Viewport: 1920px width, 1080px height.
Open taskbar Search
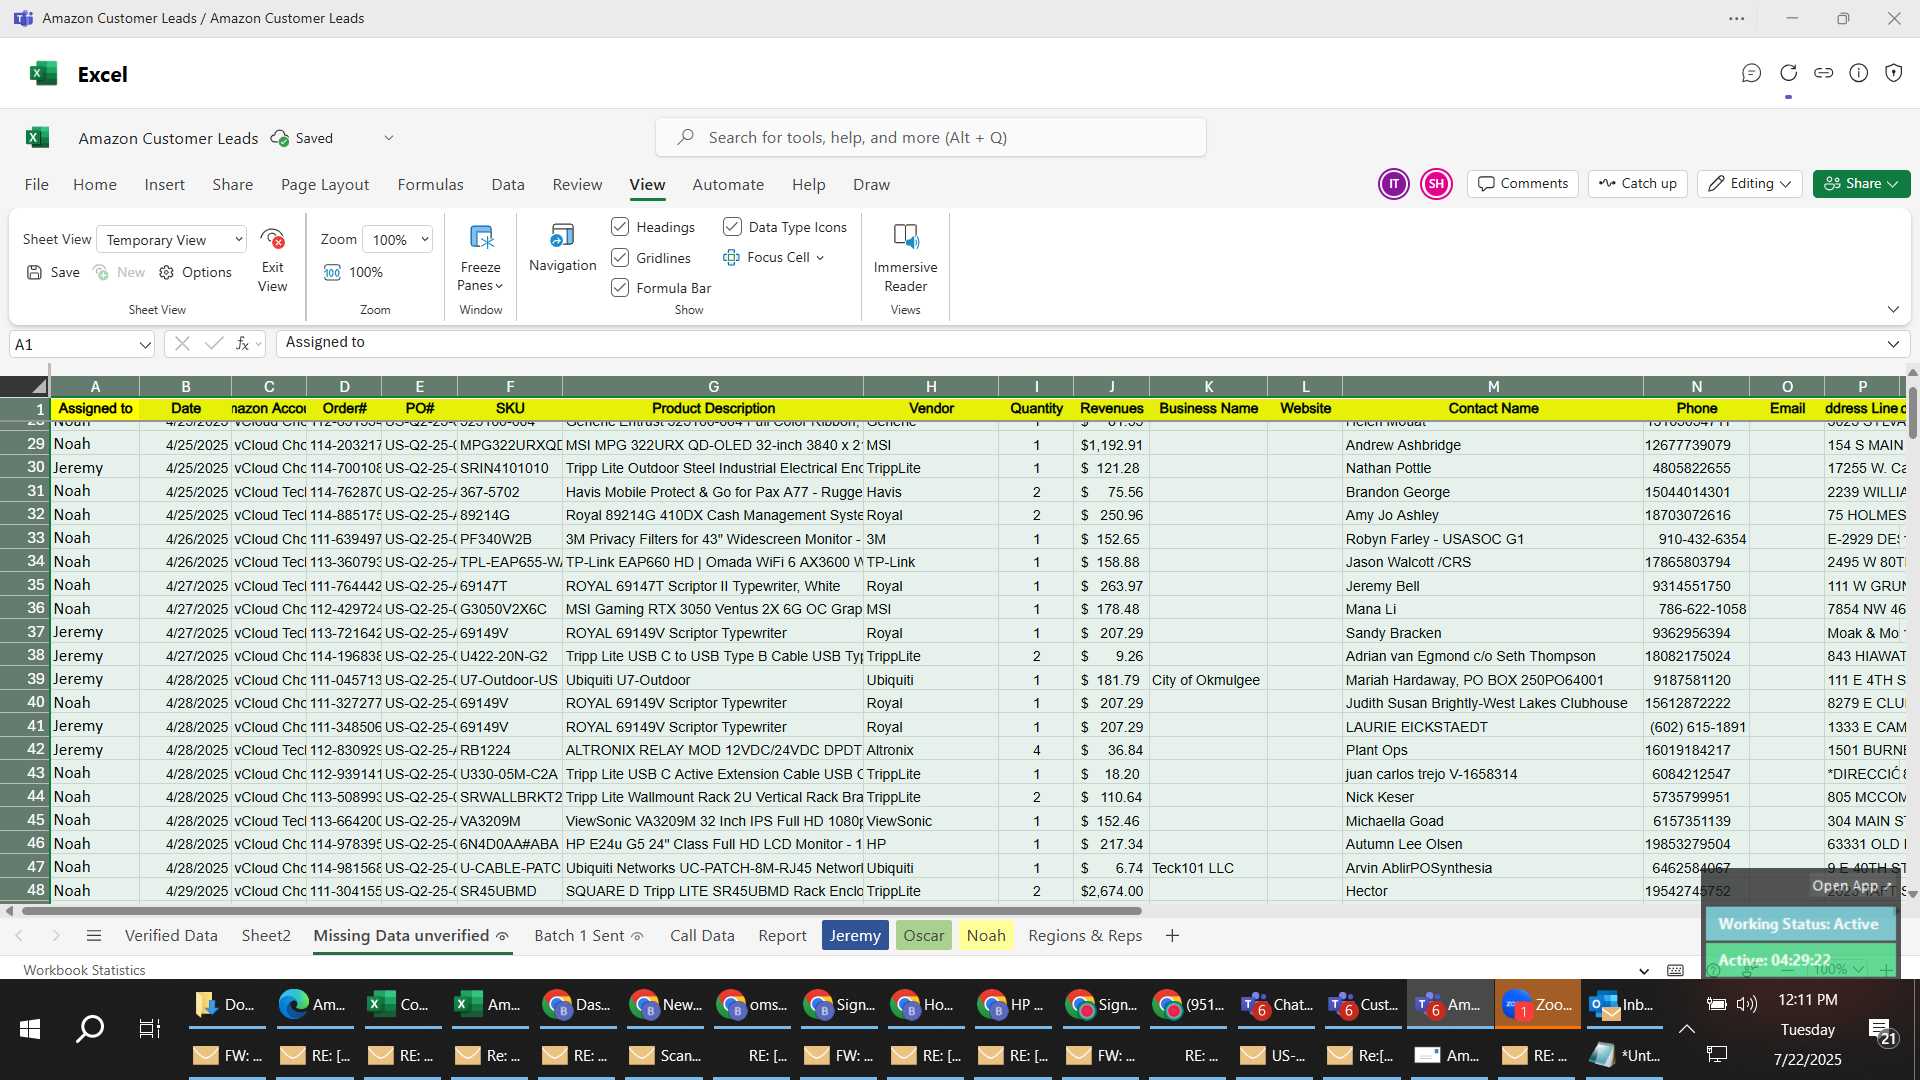pyautogui.click(x=90, y=1028)
